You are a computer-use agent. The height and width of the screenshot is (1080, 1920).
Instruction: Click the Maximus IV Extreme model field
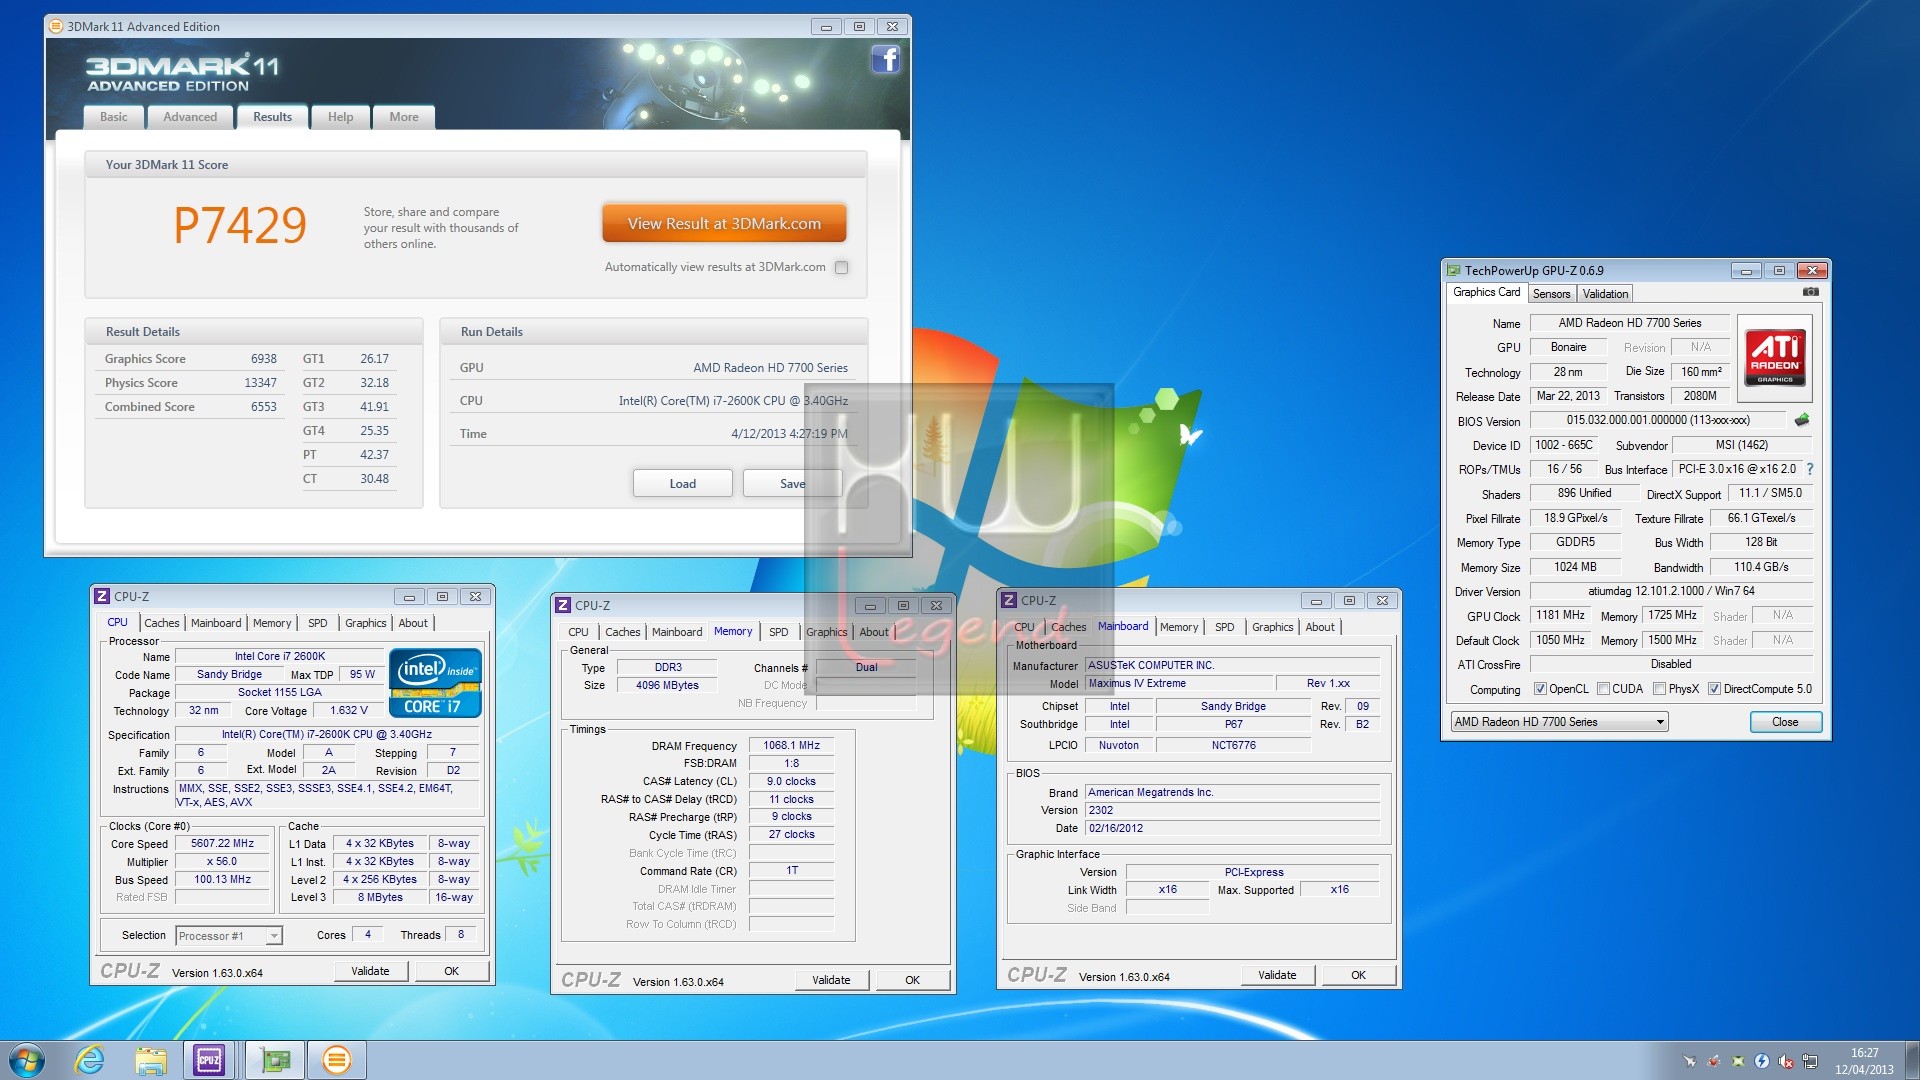pyautogui.click(x=1180, y=684)
